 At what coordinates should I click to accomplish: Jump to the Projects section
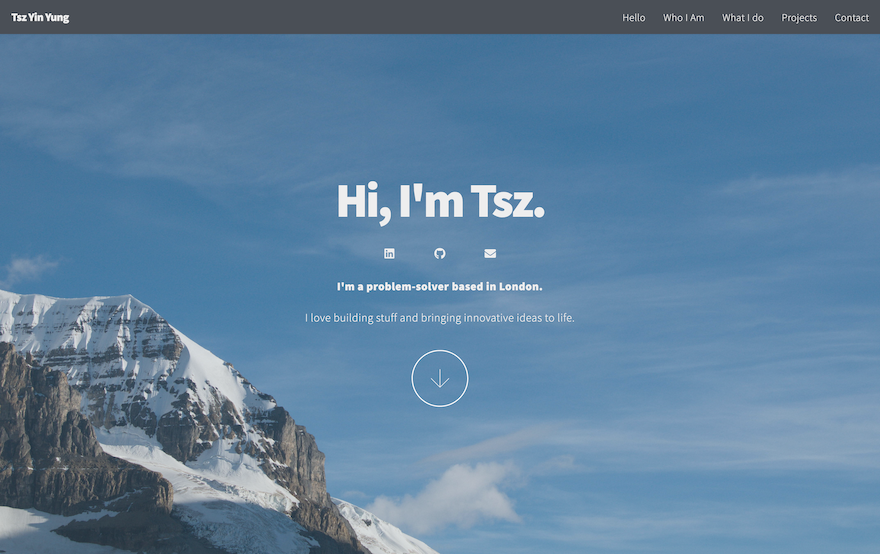[799, 17]
